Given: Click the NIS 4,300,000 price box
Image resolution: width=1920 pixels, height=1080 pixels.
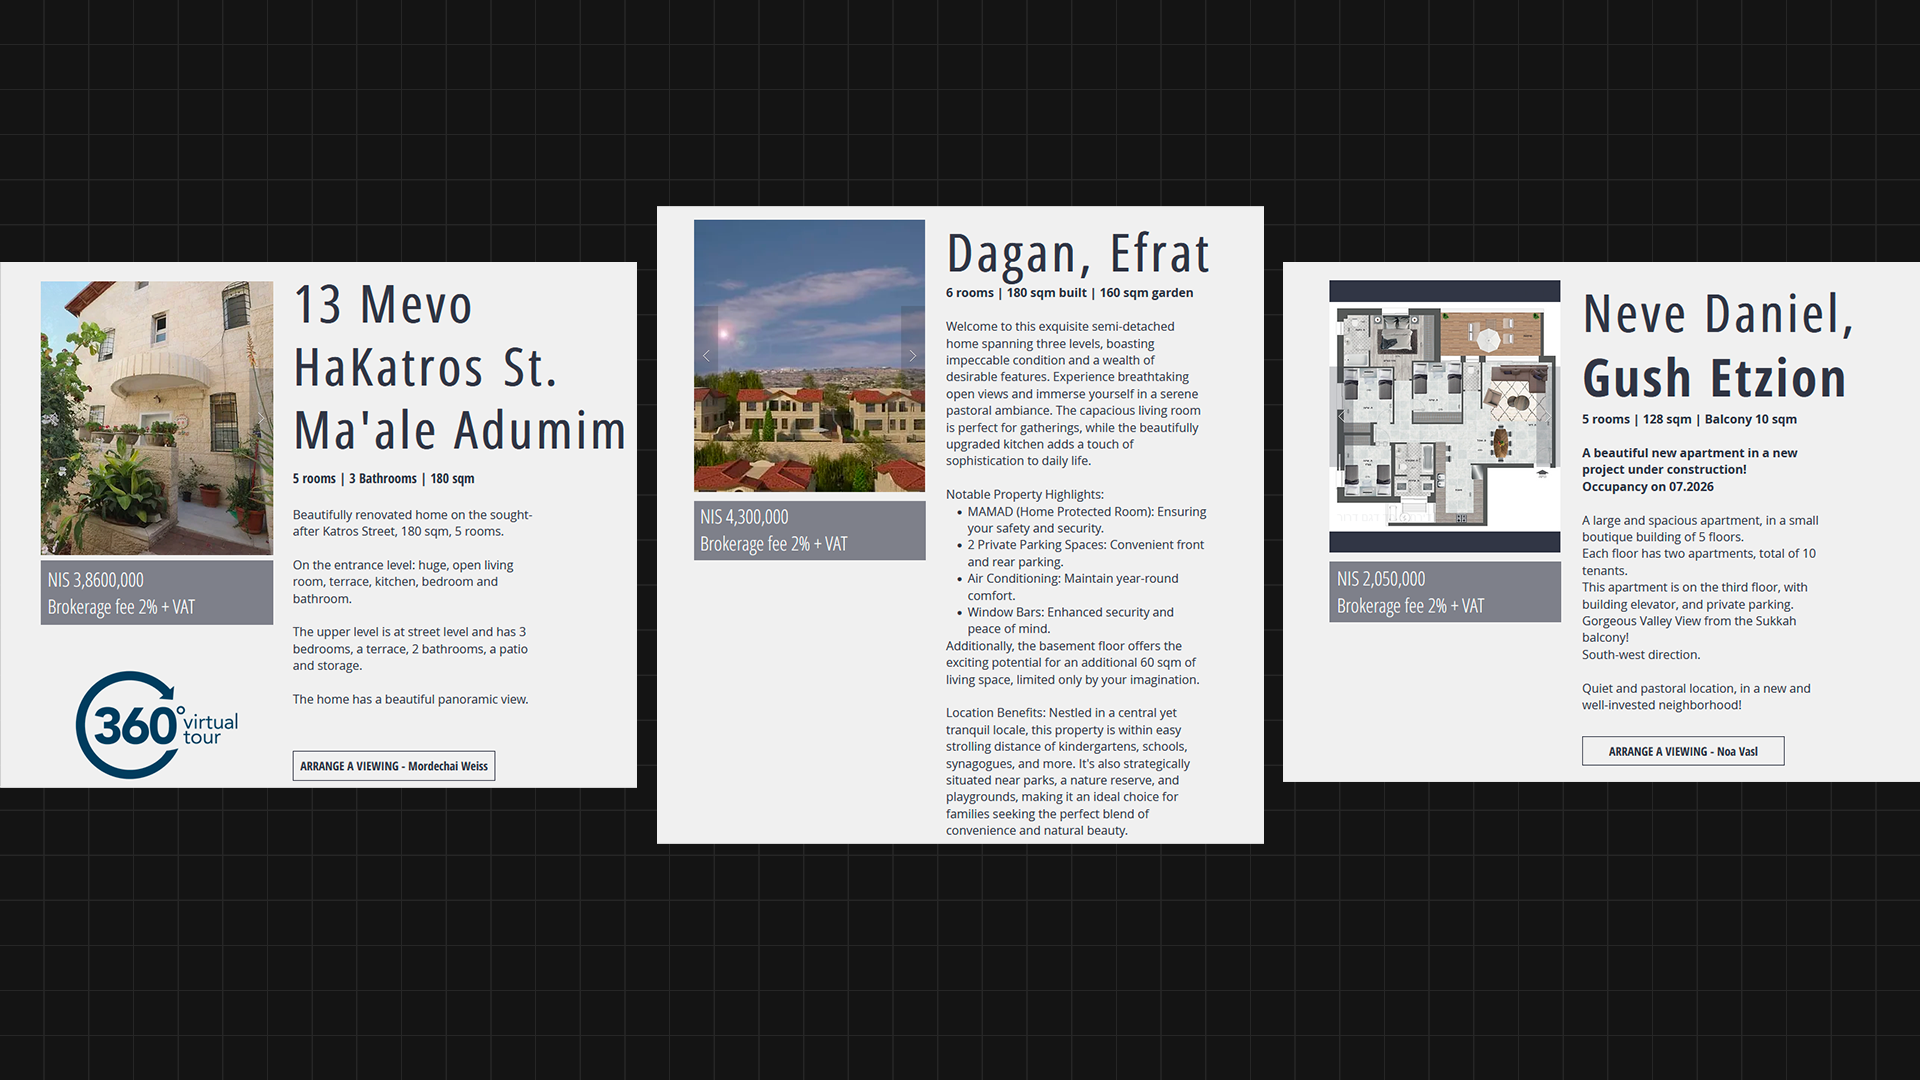Looking at the screenshot, I should click(x=809, y=530).
